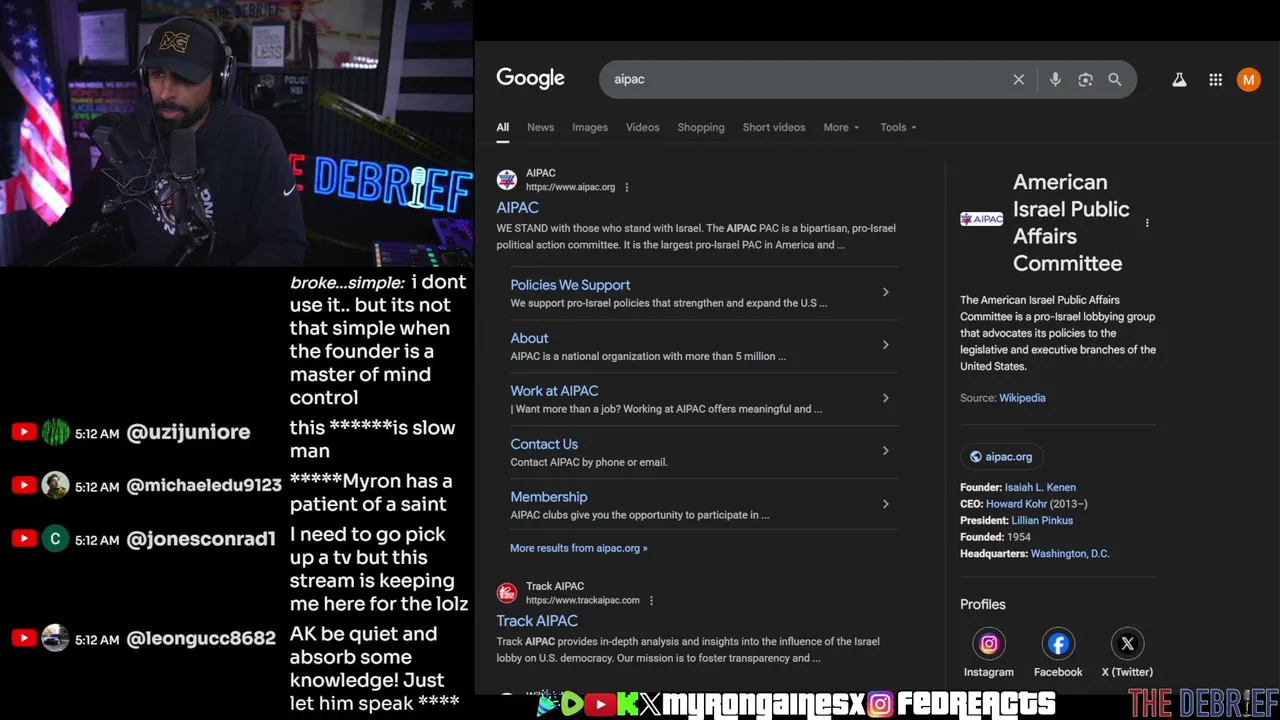Open the Google apps grid icon
Image resolution: width=1280 pixels, height=720 pixels.
click(x=1215, y=80)
